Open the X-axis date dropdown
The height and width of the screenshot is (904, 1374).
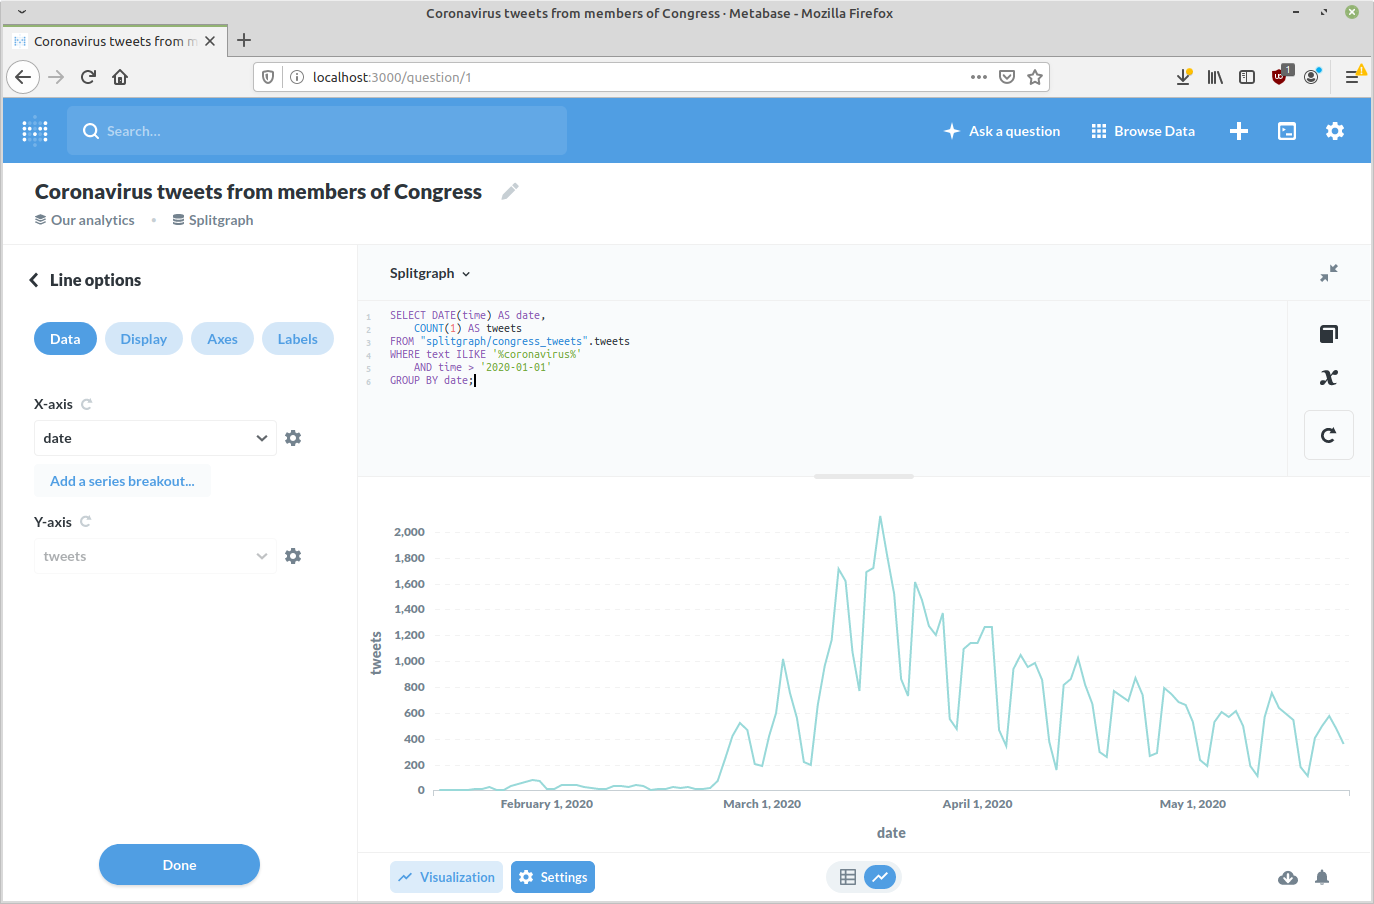(155, 438)
